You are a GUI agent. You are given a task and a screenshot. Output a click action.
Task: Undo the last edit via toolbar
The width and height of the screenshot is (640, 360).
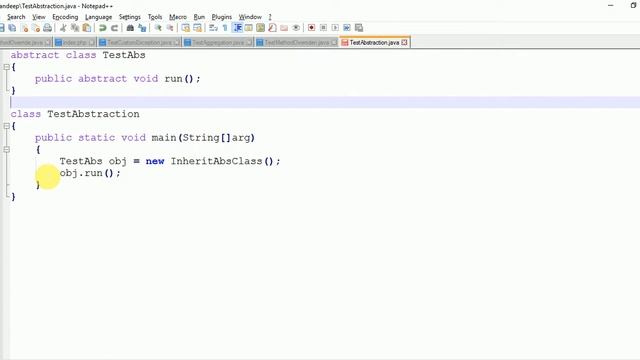102,28
